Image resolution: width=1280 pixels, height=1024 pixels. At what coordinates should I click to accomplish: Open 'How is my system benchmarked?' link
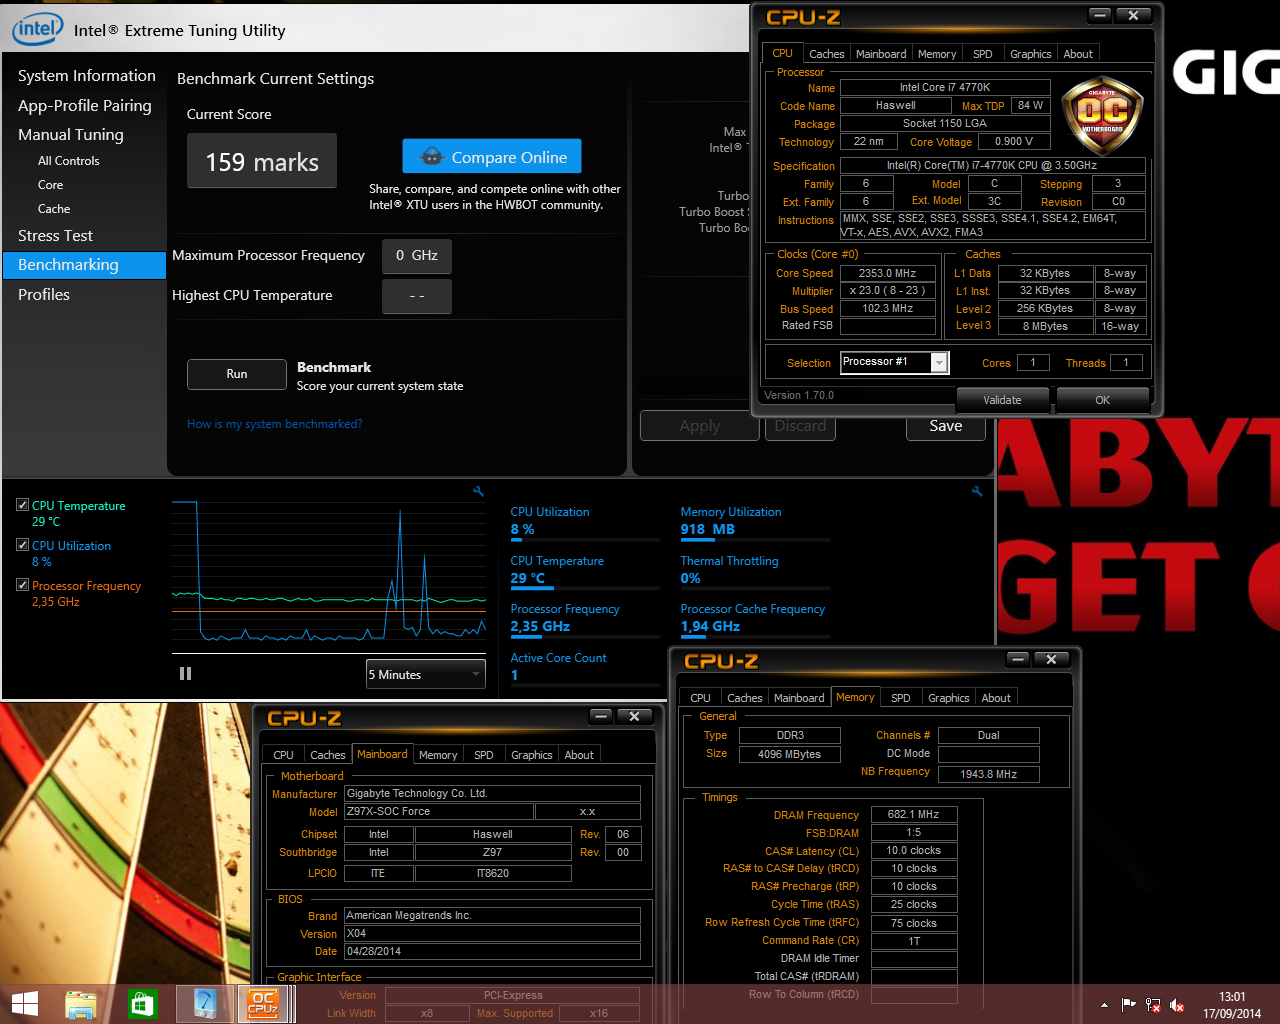tap(275, 424)
